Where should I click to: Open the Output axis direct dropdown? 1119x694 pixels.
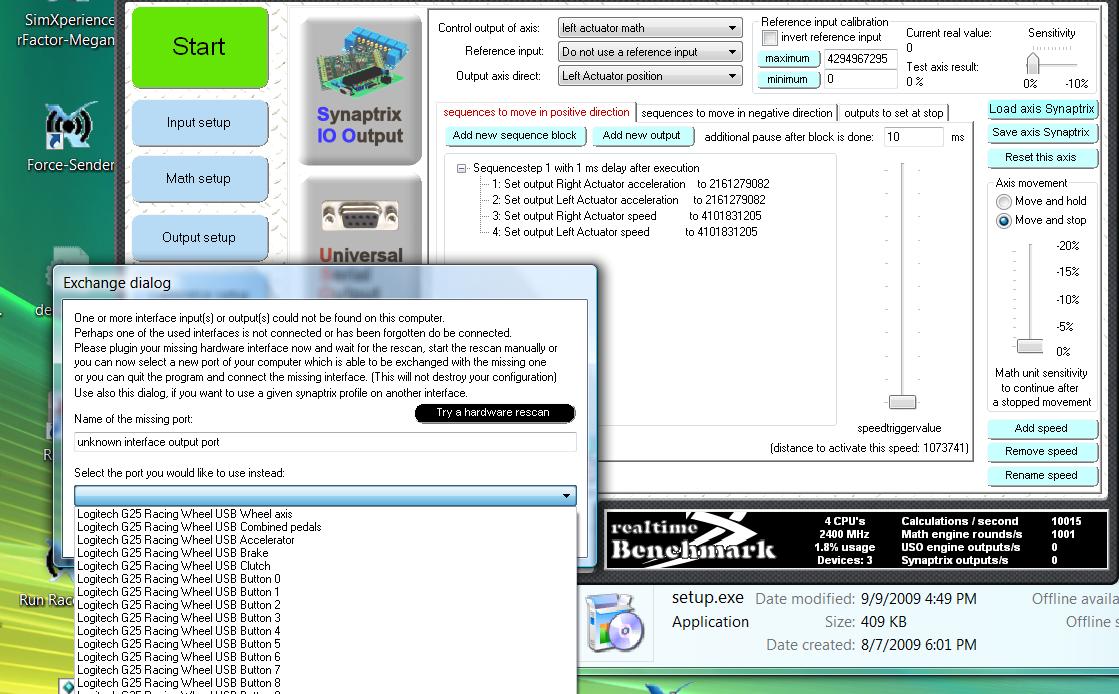[649, 76]
